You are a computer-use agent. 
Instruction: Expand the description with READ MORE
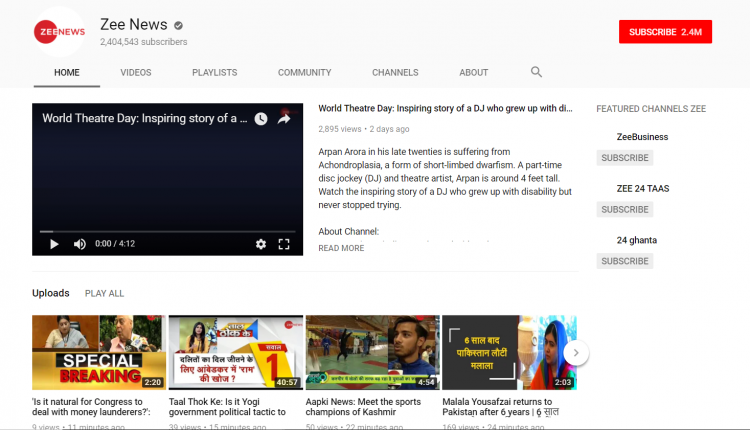coord(341,248)
